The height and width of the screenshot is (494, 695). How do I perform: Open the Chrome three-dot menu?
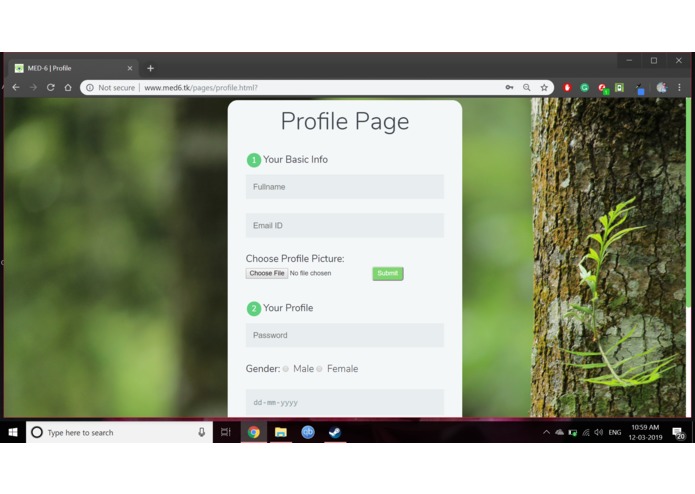pyautogui.click(x=679, y=87)
